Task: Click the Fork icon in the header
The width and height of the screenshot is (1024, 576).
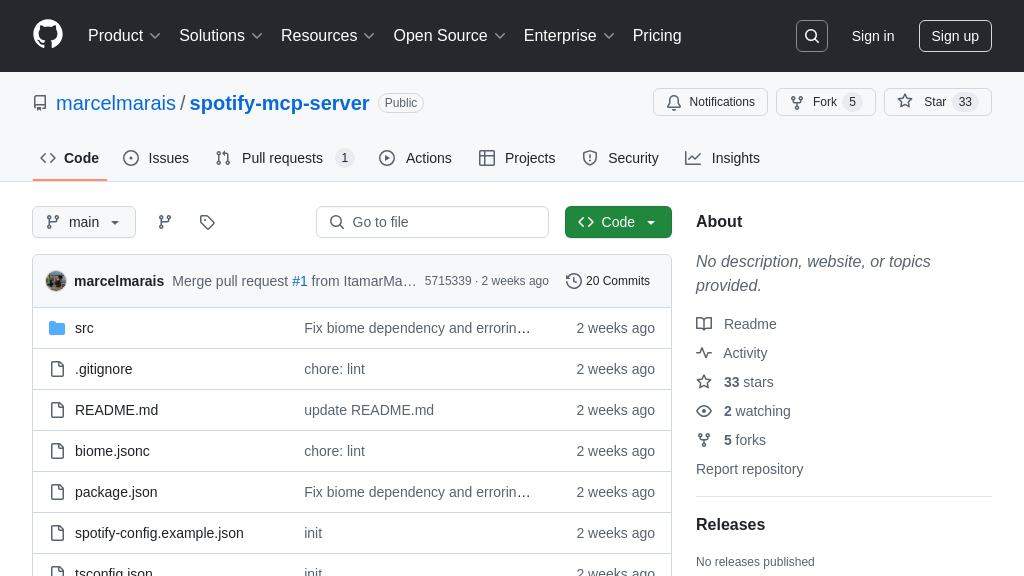Action: (797, 103)
